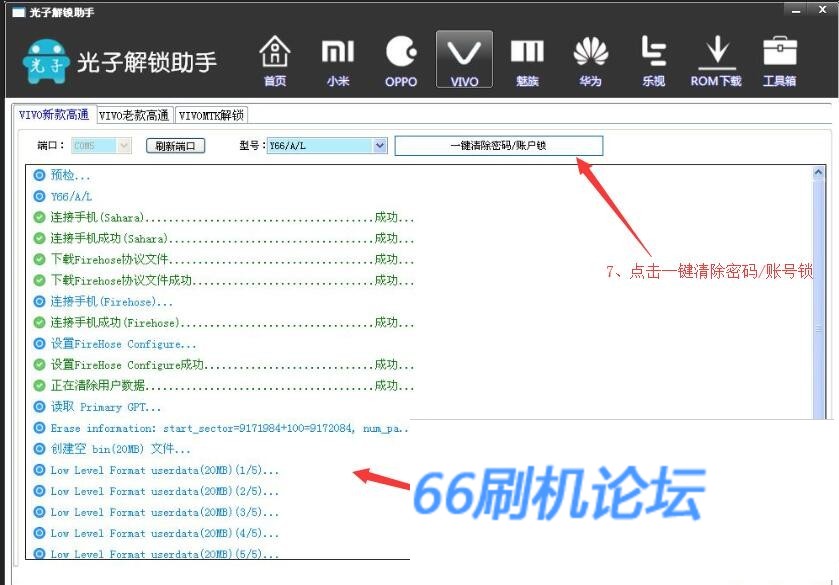Expand the 端口 COM port dropdown
Screen dimensions: 839x585
click(x=123, y=146)
